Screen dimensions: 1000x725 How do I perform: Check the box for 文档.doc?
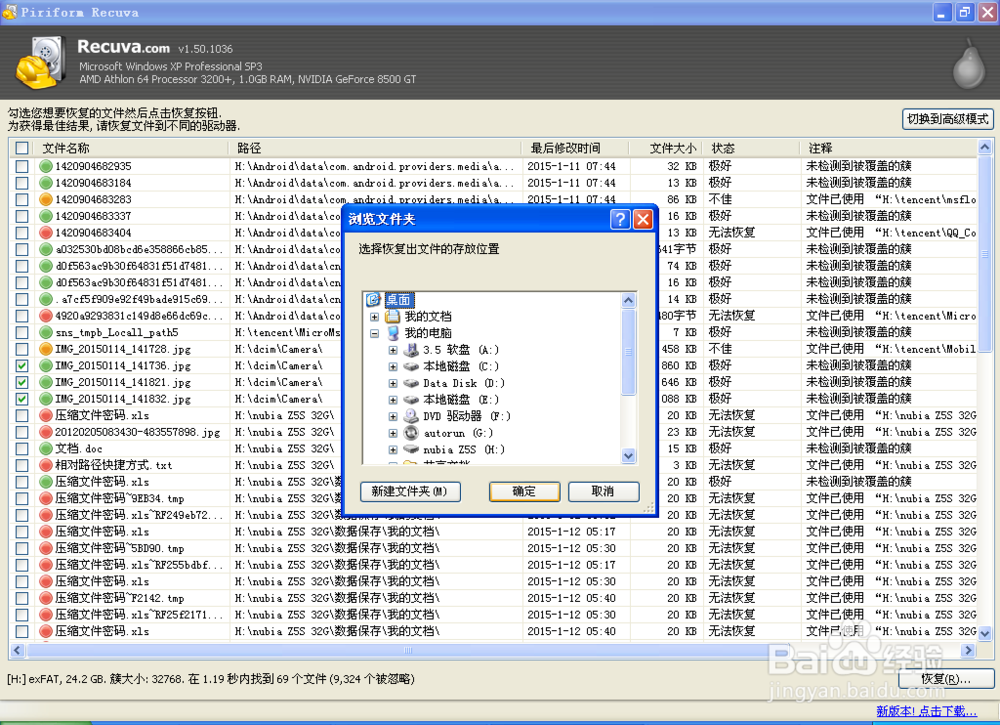[x=22, y=449]
